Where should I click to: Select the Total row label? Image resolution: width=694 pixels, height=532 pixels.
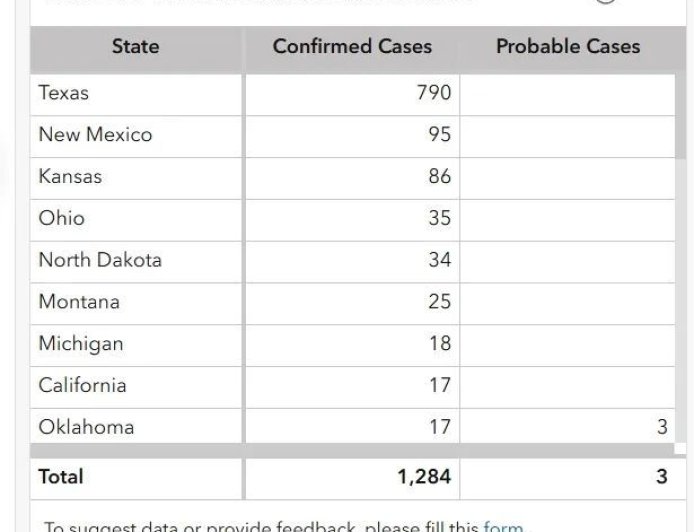point(61,477)
